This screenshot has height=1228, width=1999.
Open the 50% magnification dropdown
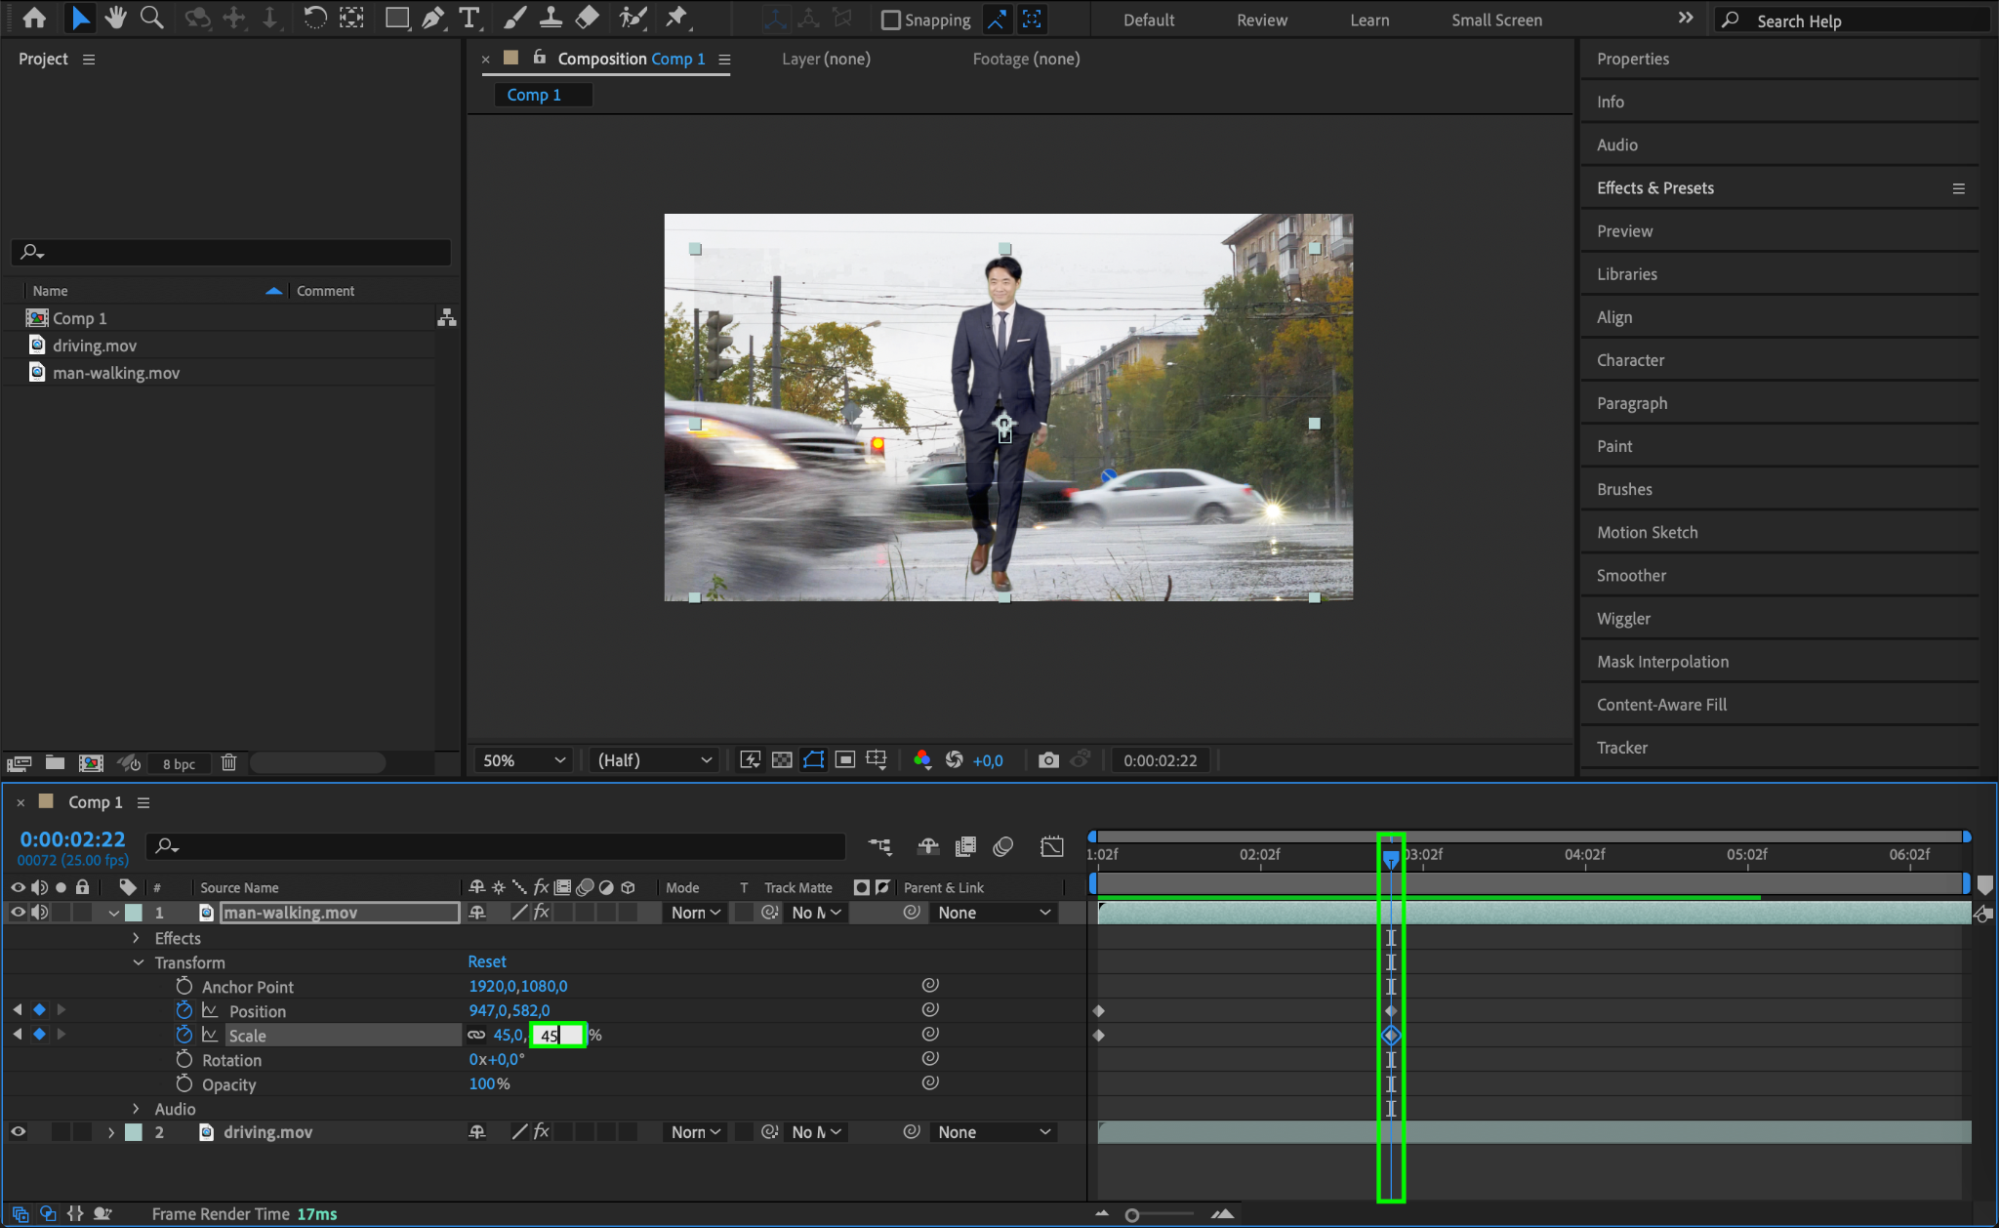(524, 760)
